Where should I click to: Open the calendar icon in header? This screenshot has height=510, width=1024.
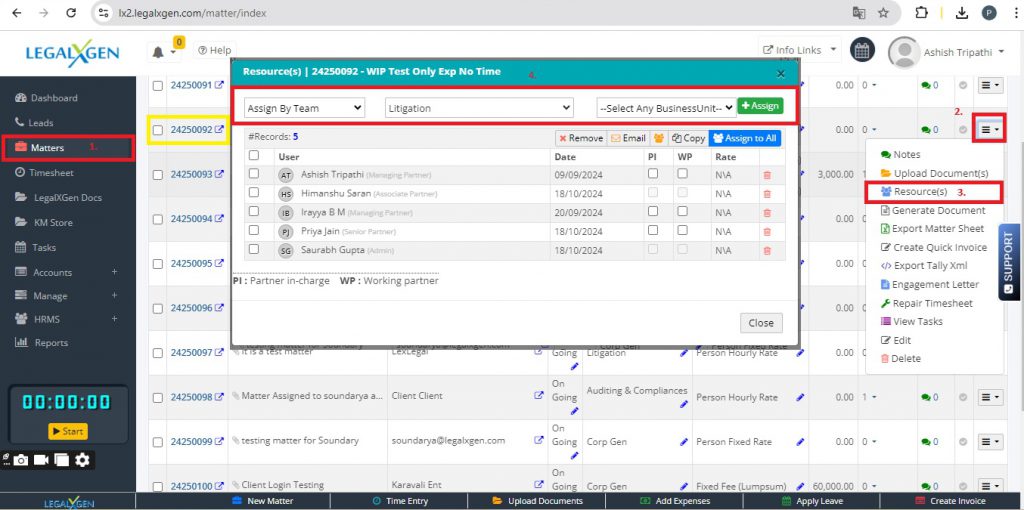[x=862, y=50]
